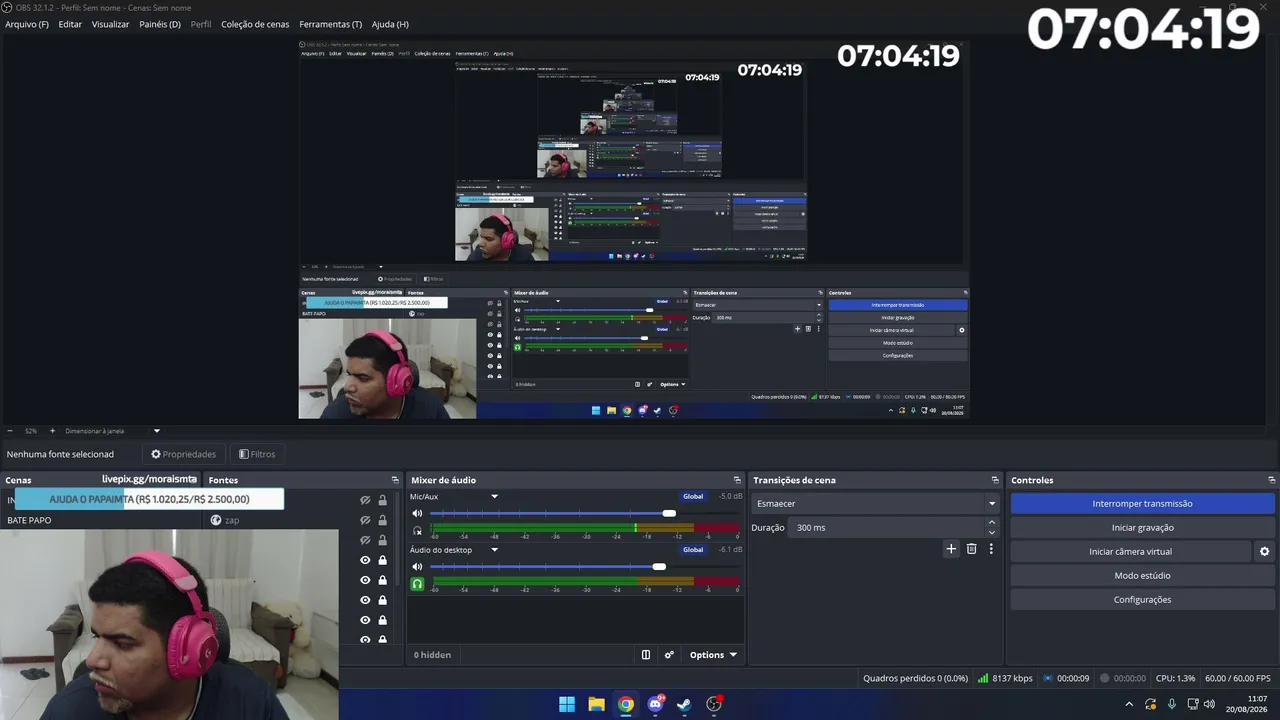
Task: Click the Propriedades button
Action: pos(183,454)
